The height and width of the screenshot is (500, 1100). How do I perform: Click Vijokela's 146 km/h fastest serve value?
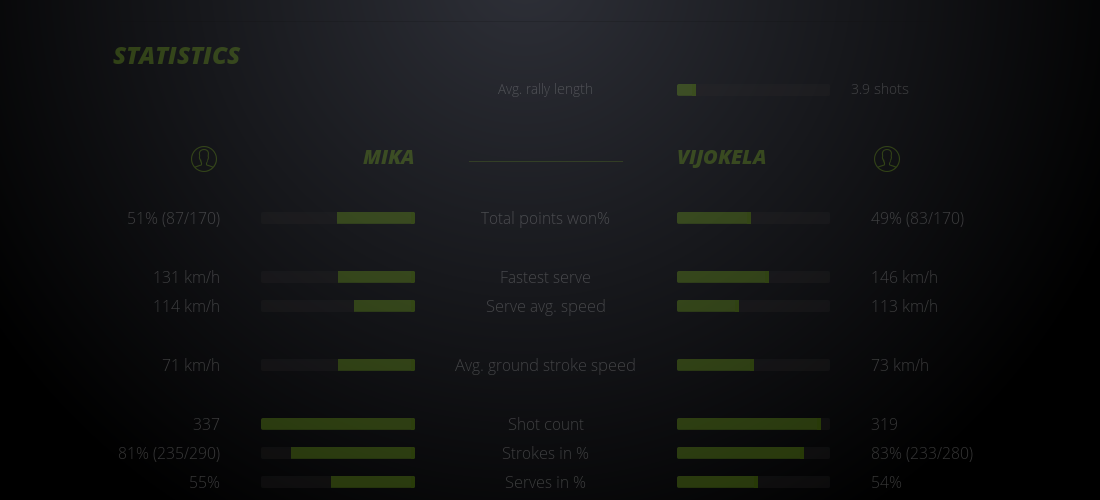click(x=904, y=277)
